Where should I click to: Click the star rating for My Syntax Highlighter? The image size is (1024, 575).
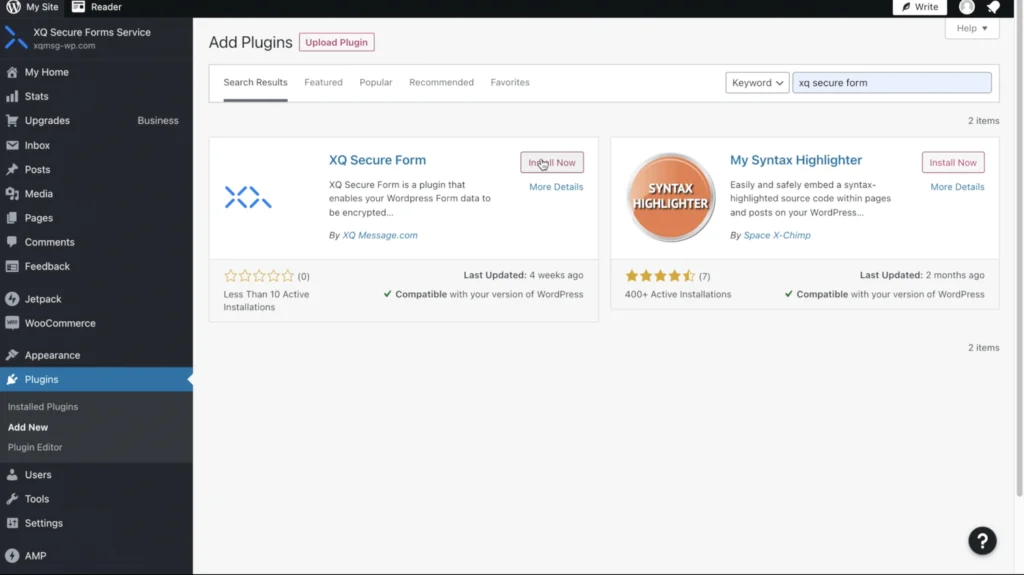tap(660, 276)
